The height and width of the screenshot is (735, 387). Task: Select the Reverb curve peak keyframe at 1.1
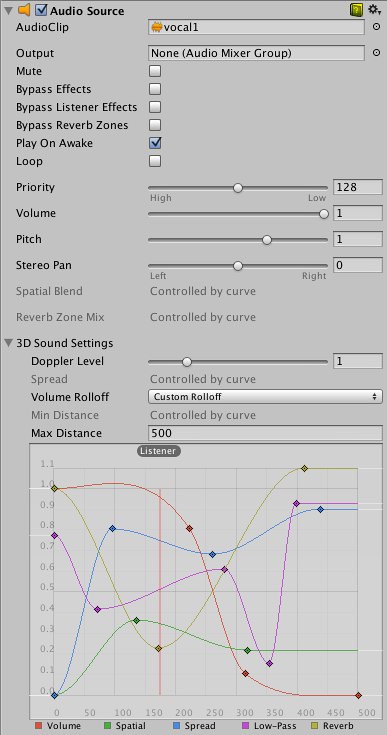click(x=305, y=468)
